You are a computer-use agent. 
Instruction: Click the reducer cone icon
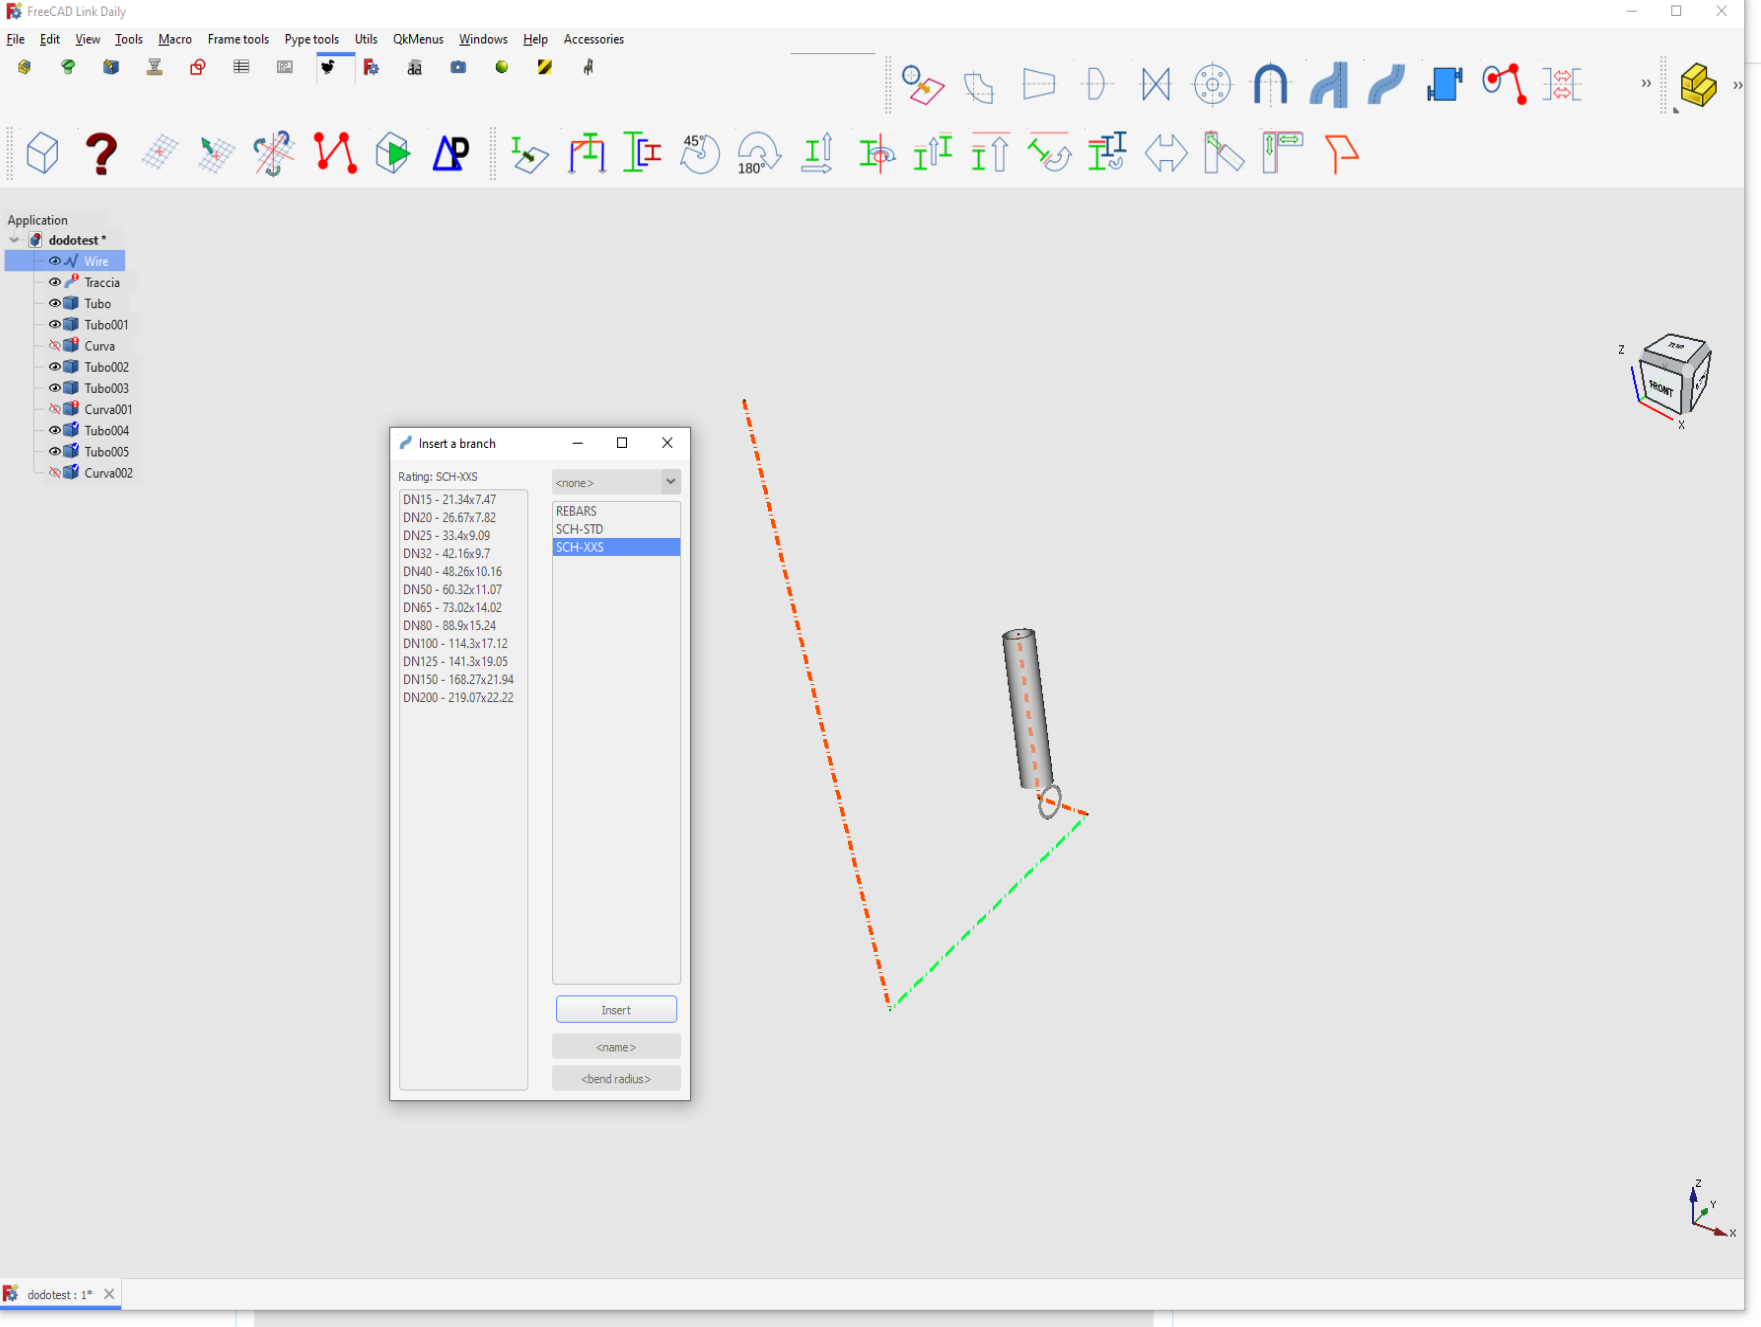[1039, 84]
